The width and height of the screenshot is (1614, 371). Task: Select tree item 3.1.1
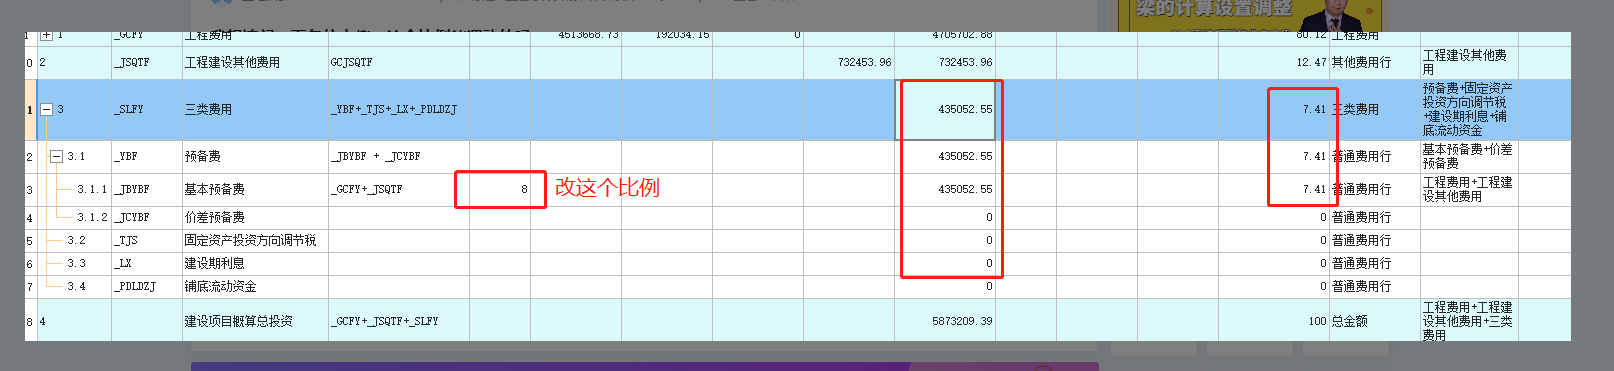pyautogui.click(x=92, y=190)
